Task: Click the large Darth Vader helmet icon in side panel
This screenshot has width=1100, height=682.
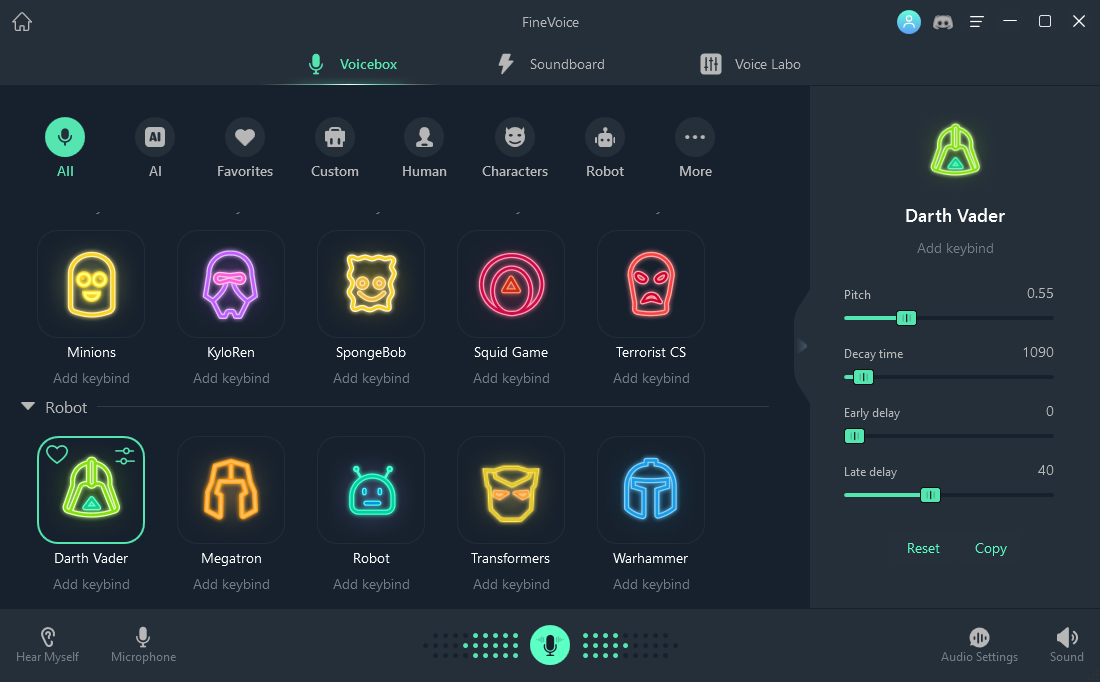Action: pos(955,149)
